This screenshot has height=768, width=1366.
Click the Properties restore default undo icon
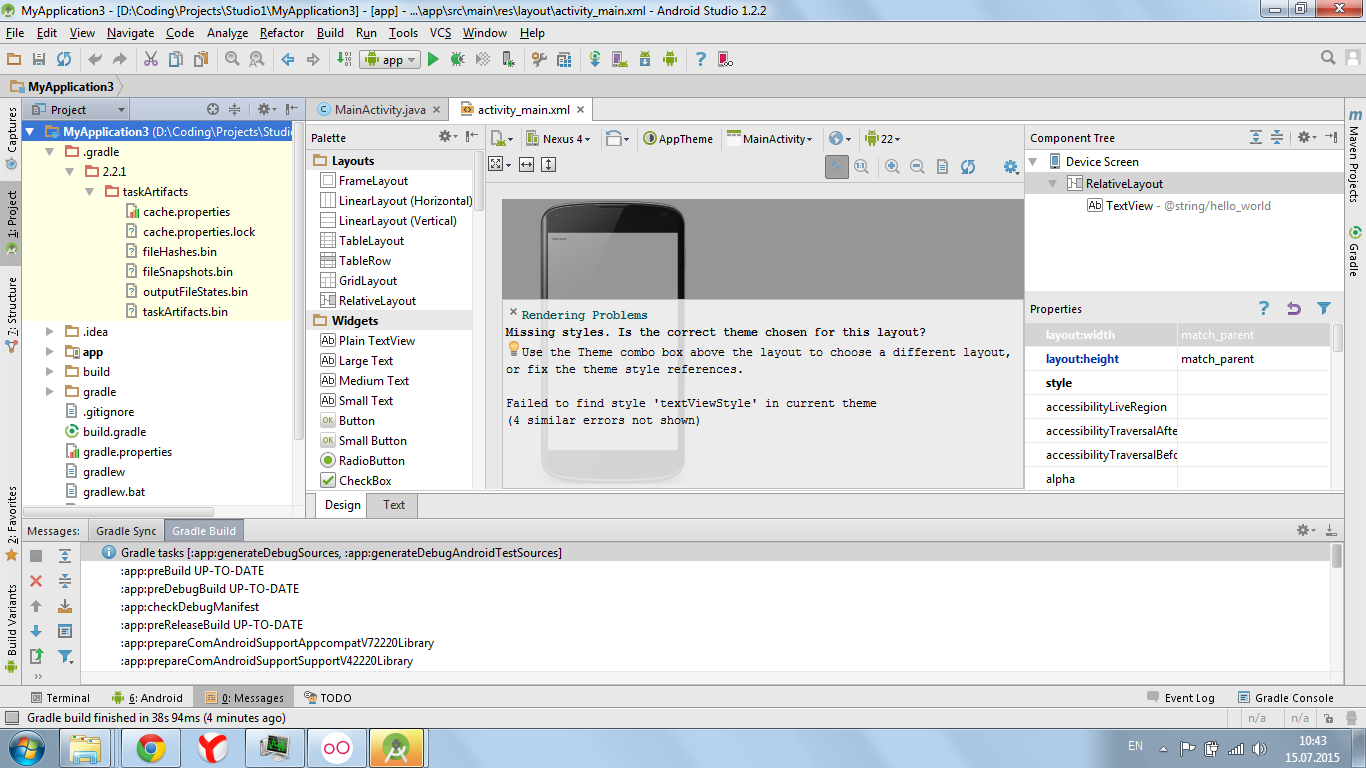[x=1294, y=309]
